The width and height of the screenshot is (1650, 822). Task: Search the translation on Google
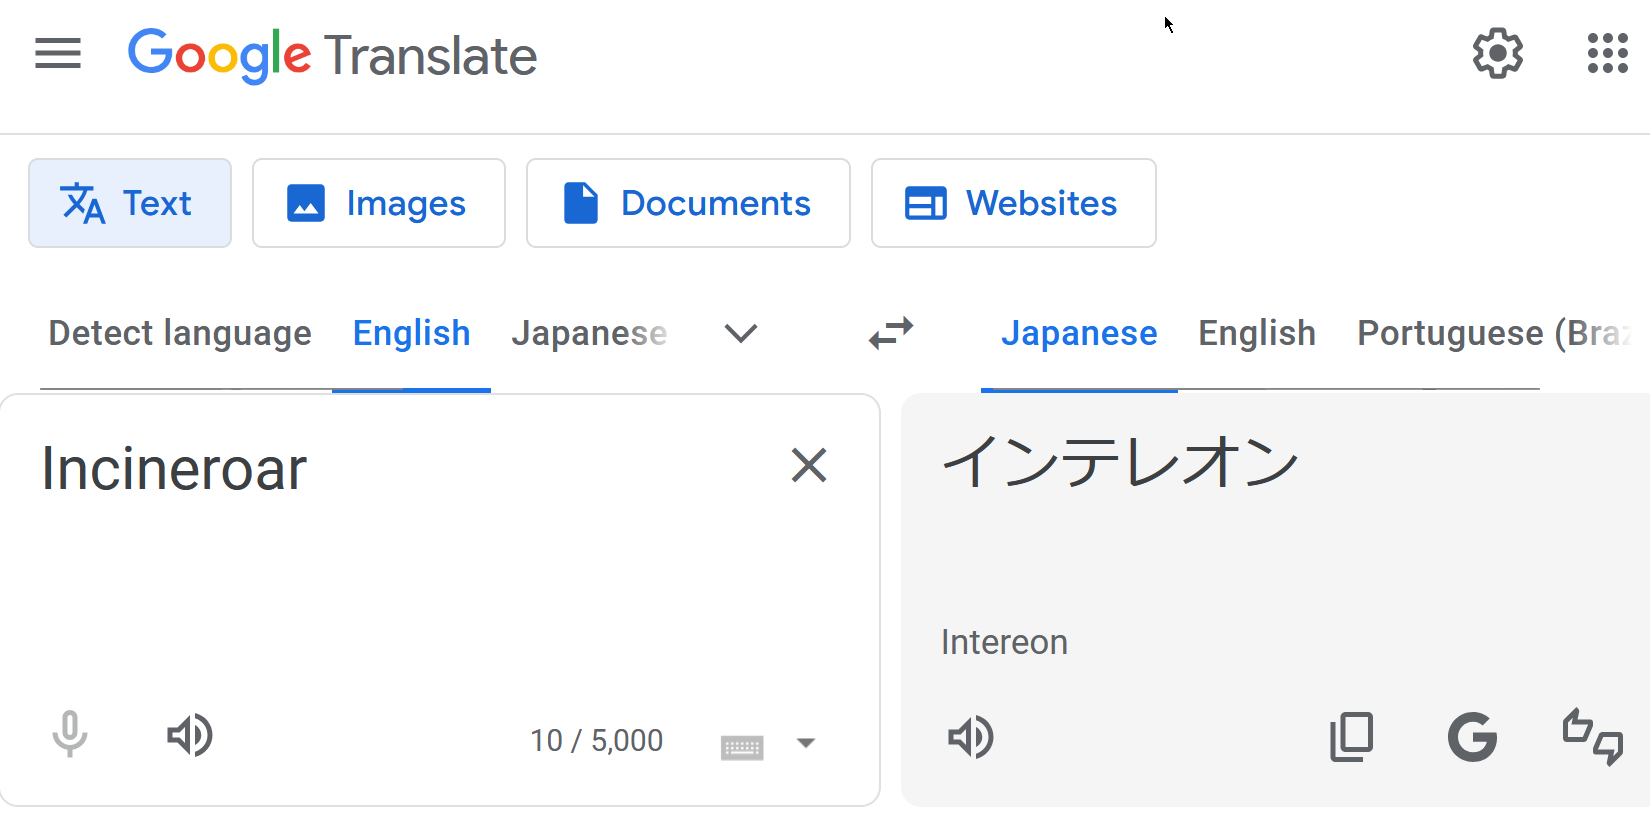pos(1472,738)
